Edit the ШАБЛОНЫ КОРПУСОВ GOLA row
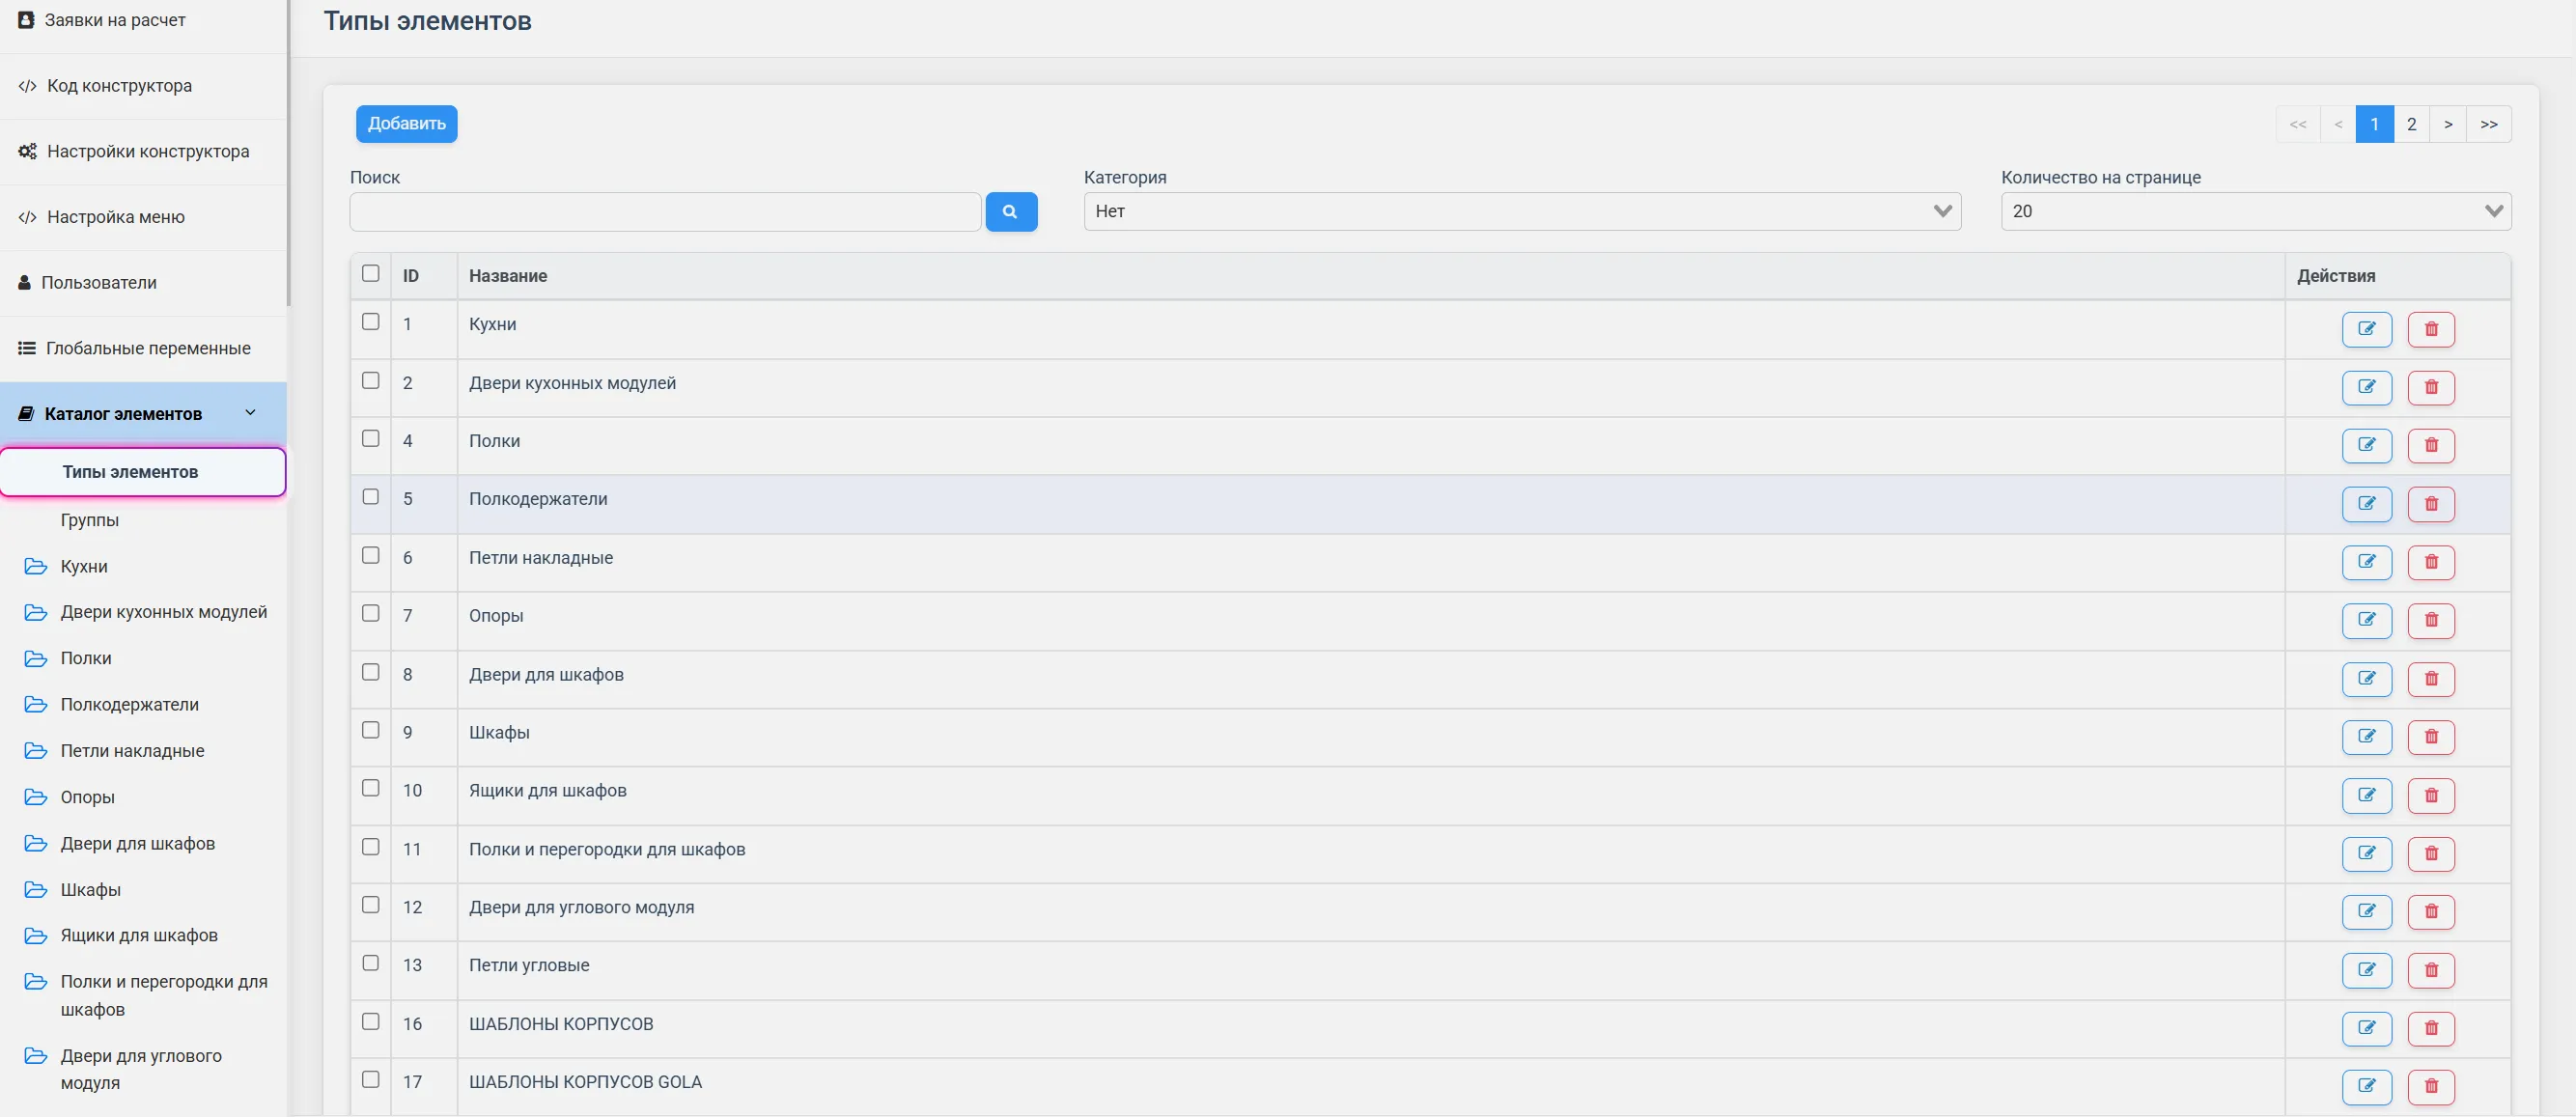The image size is (2576, 1117). coord(2366,1086)
